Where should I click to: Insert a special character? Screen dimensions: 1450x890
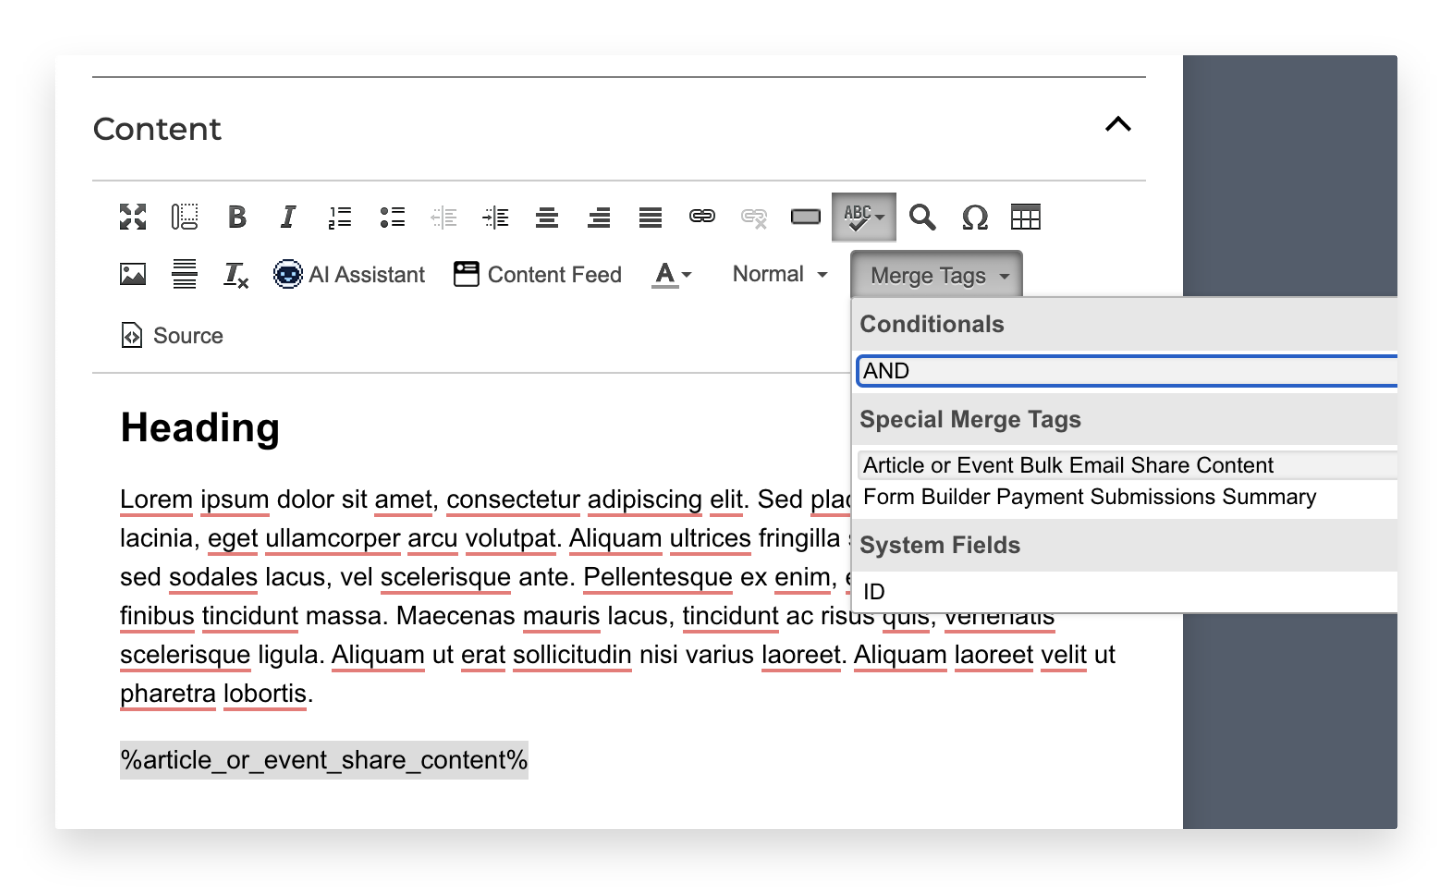click(974, 216)
